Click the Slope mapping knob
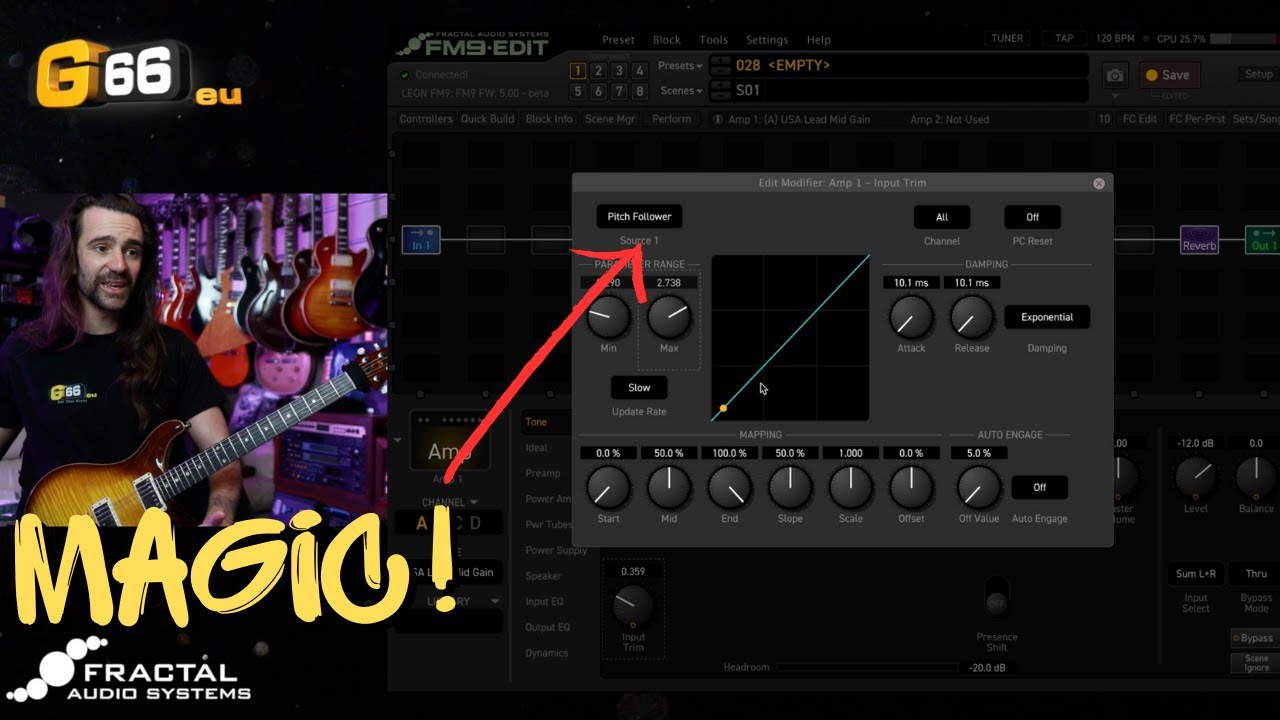1280x720 pixels. [x=790, y=487]
